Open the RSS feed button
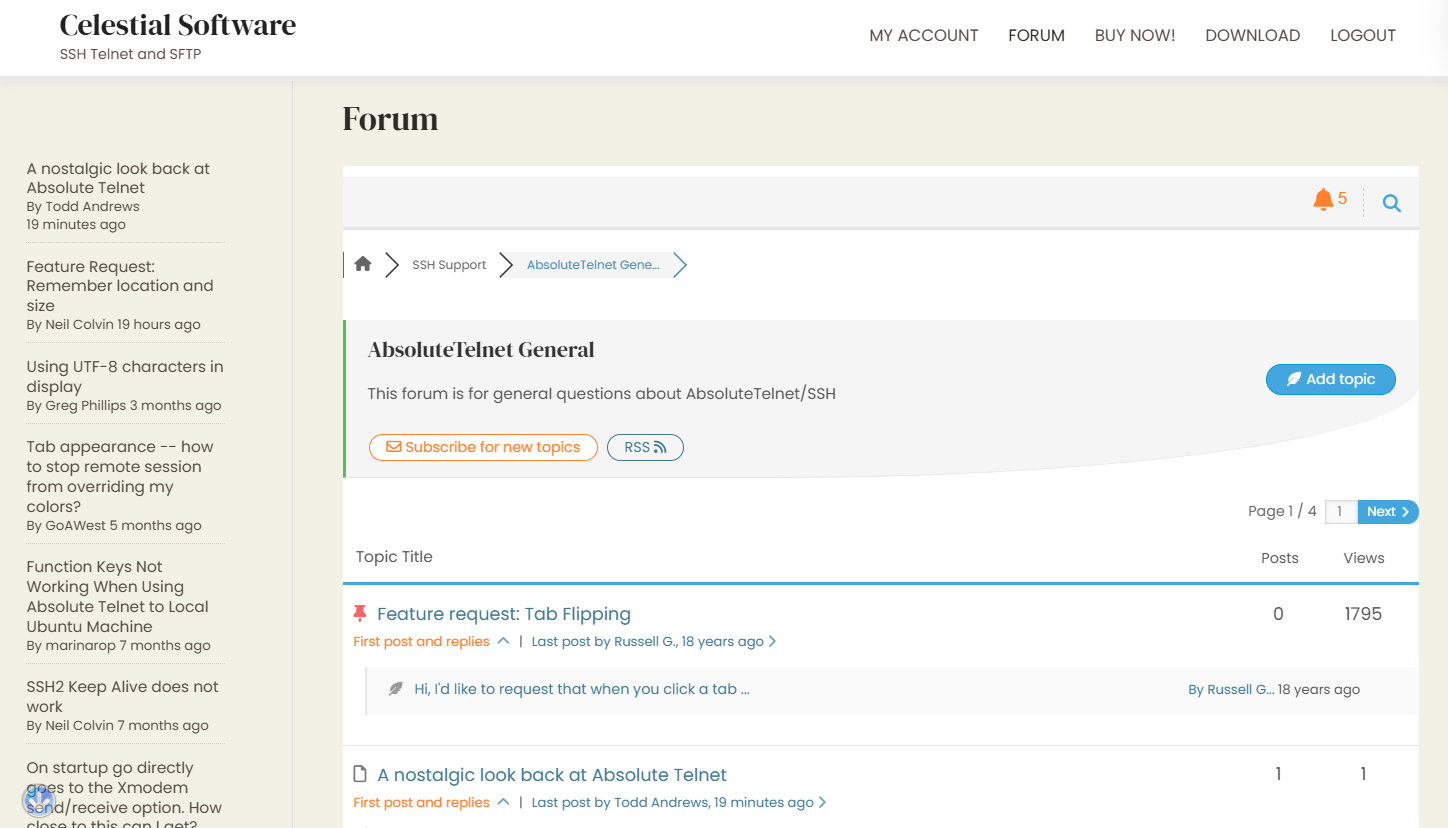Viewport: 1448px width, 828px height. [x=645, y=447]
